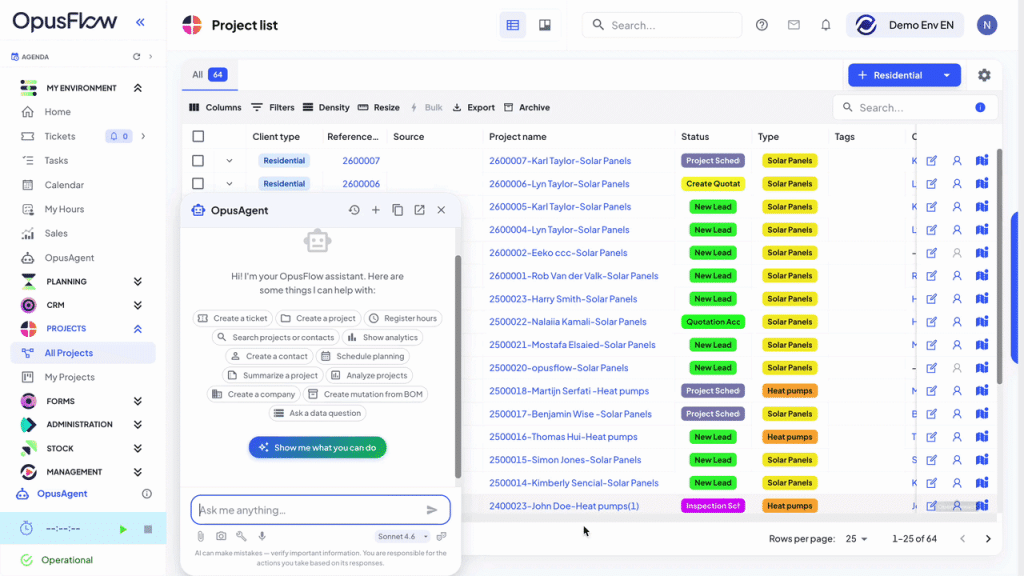This screenshot has height=576, width=1024.
Task: Open notifications bell icon
Action: pos(825,25)
